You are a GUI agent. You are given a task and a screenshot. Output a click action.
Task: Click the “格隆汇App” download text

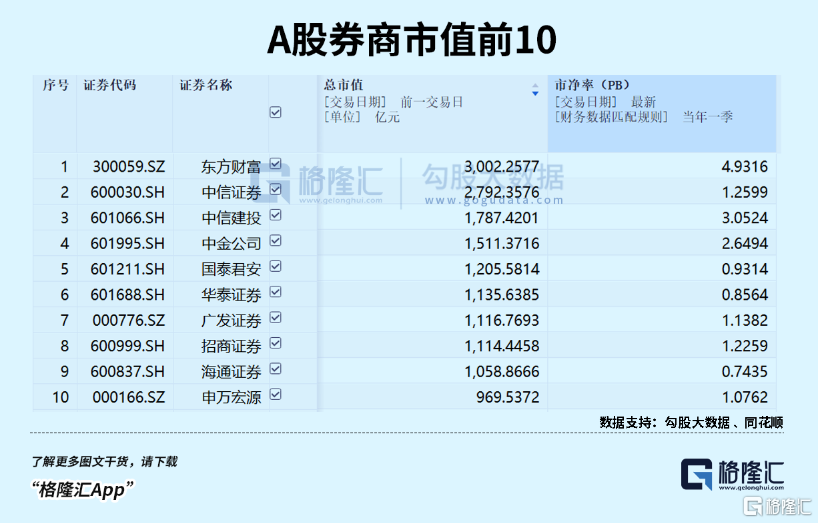[83, 490]
